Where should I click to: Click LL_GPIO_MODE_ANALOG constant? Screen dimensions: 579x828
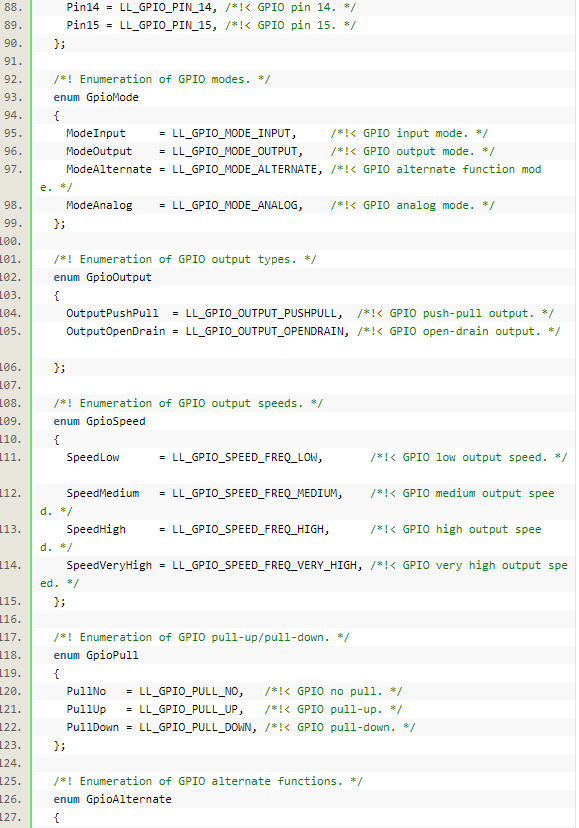pyautogui.click(x=237, y=205)
